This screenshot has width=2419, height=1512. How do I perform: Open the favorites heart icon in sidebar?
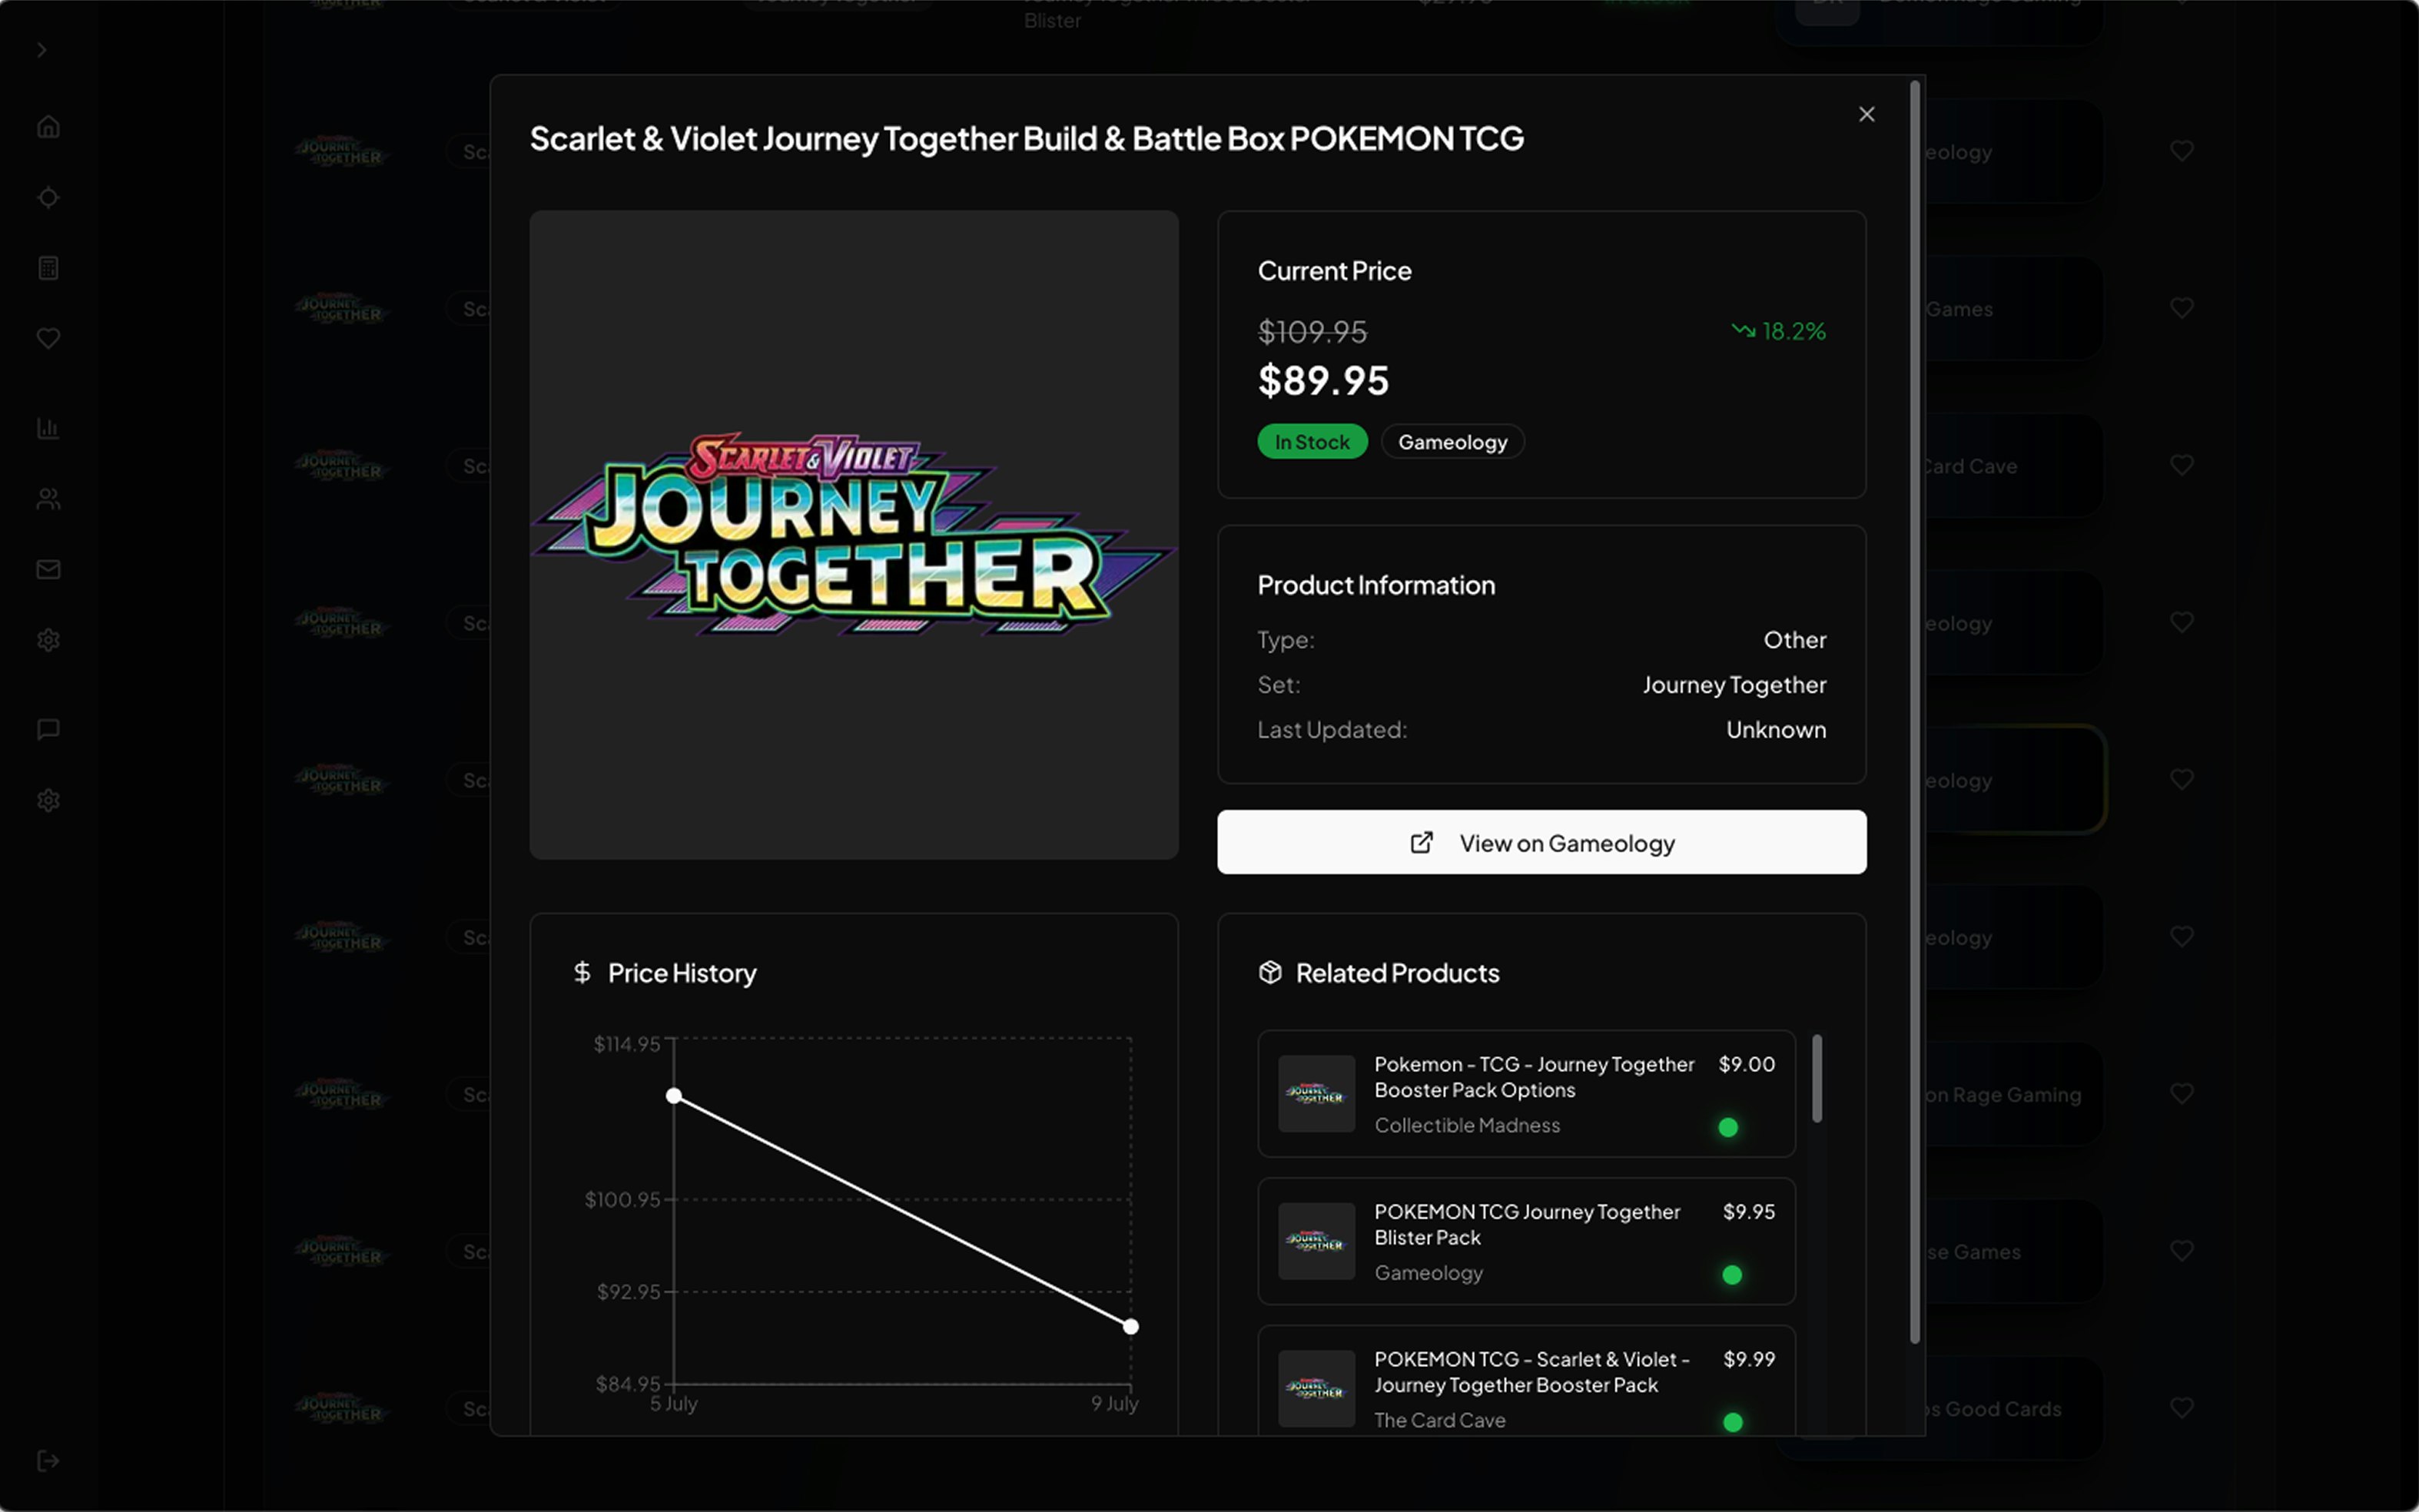(x=48, y=338)
